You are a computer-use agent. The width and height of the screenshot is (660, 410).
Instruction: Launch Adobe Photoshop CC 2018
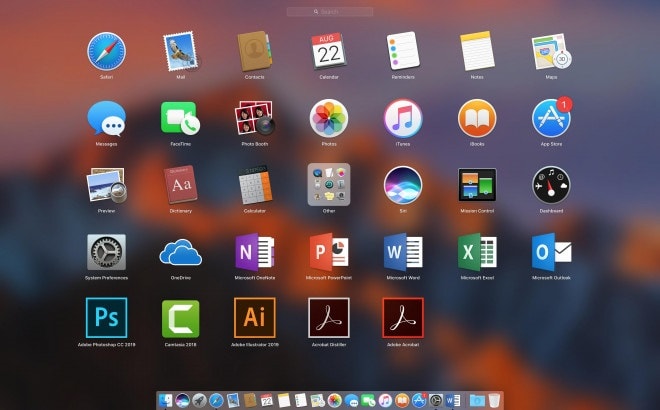(x=106, y=318)
